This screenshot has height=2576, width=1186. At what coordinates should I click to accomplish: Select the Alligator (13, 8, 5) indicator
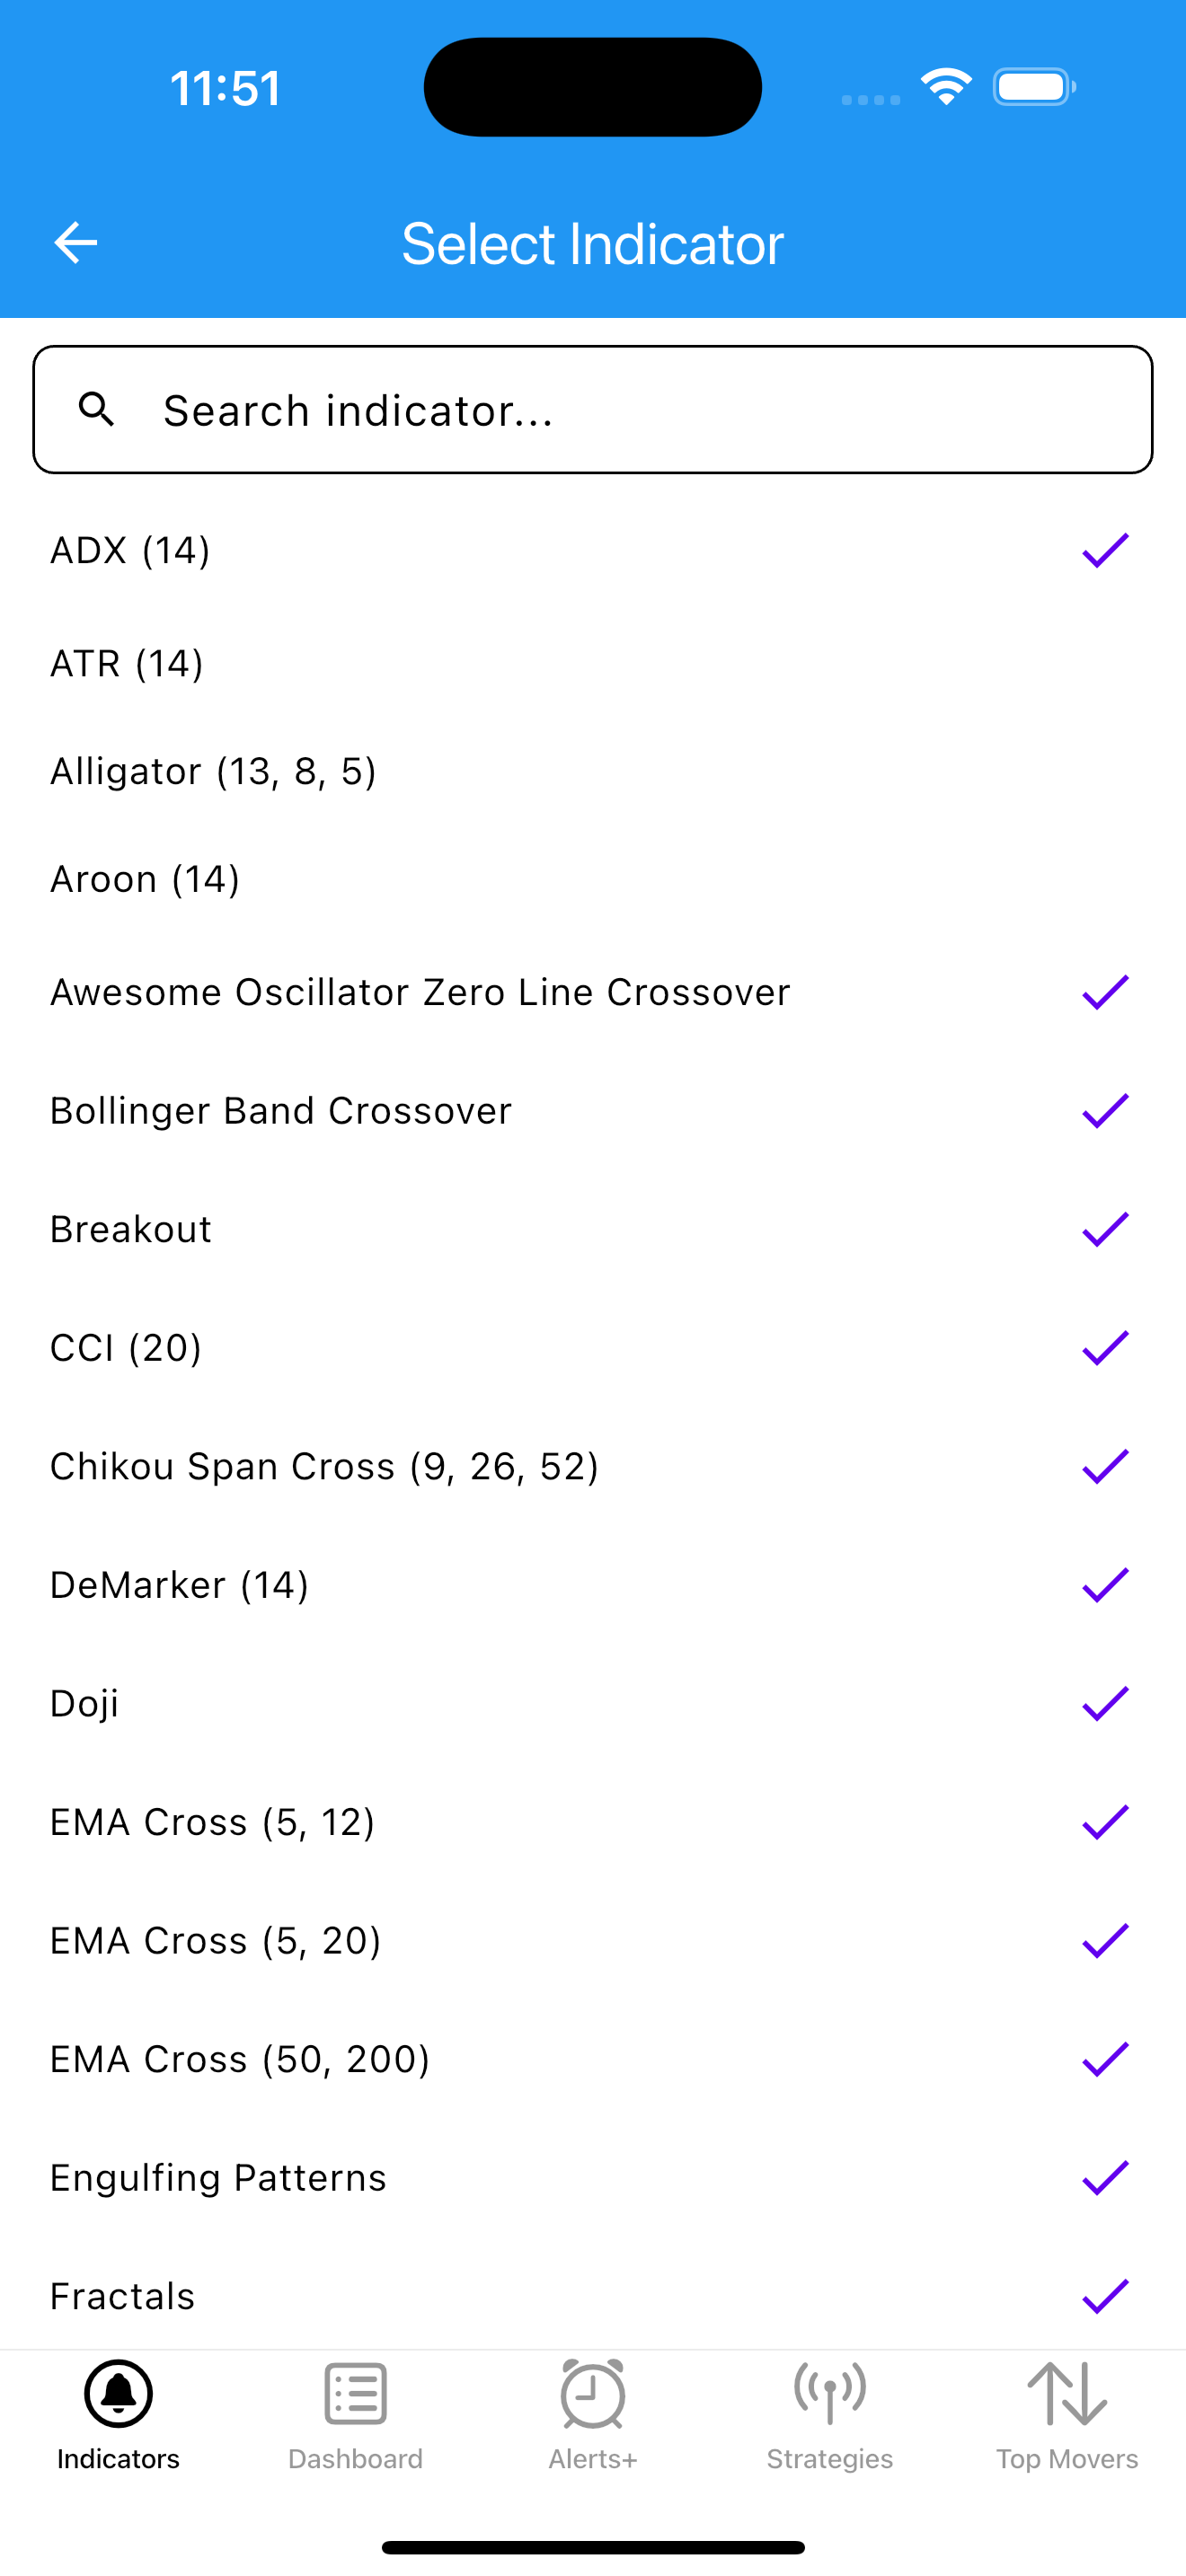(593, 771)
